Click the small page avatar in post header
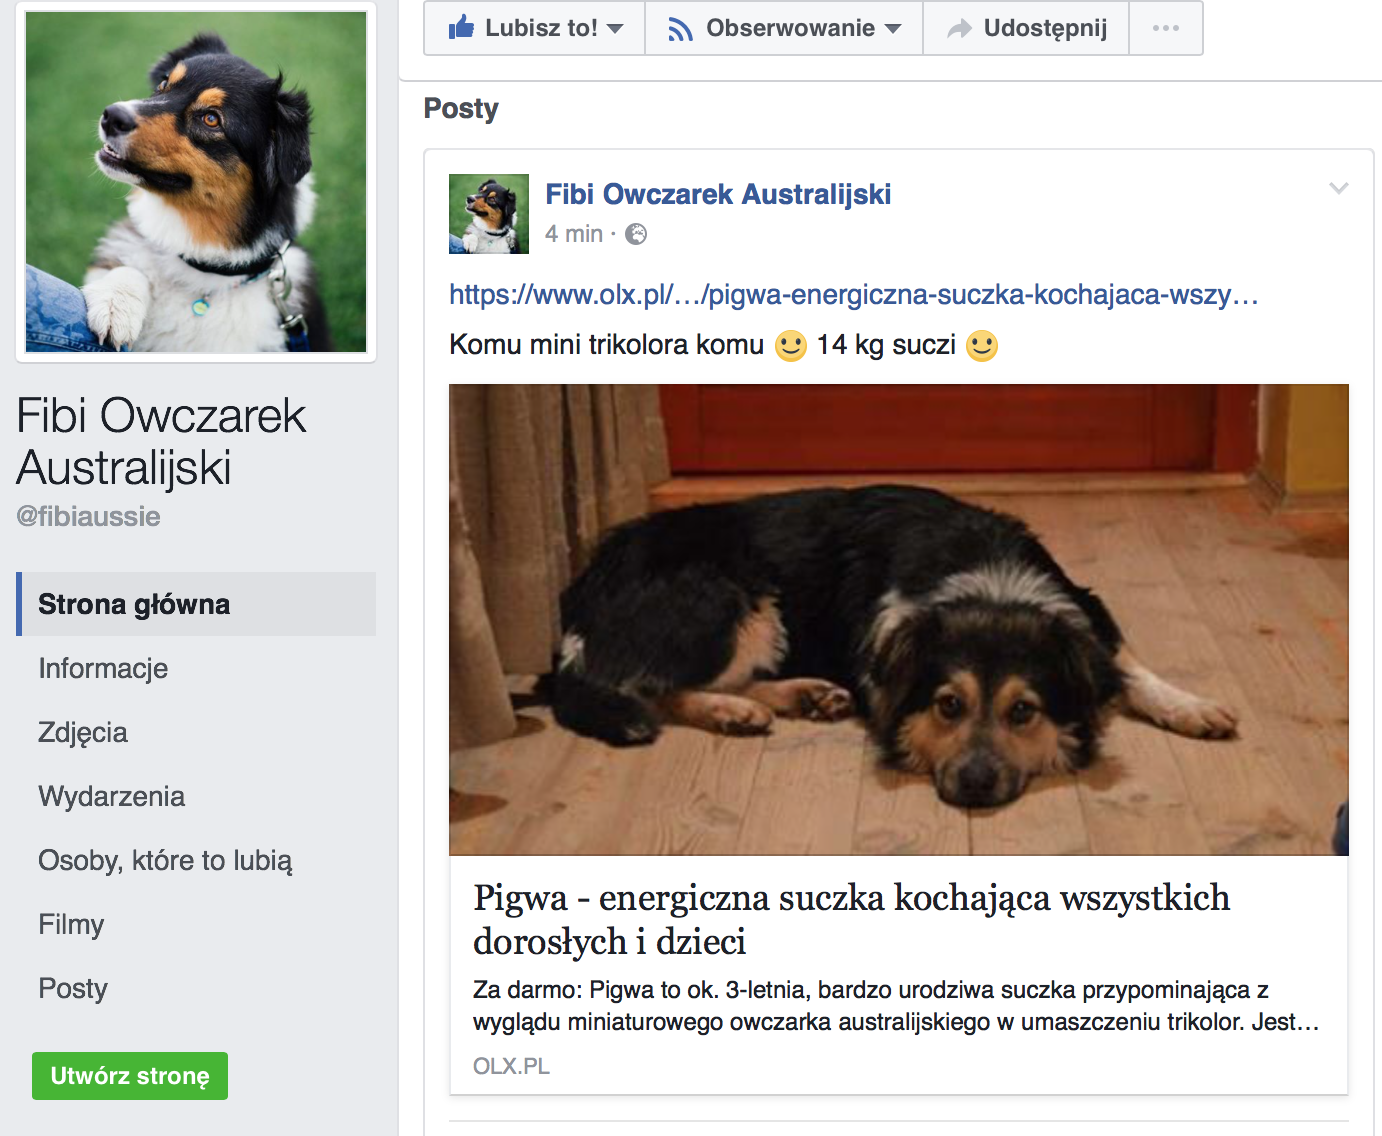The width and height of the screenshot is (1382, 1136). click(x=489, y=214)
